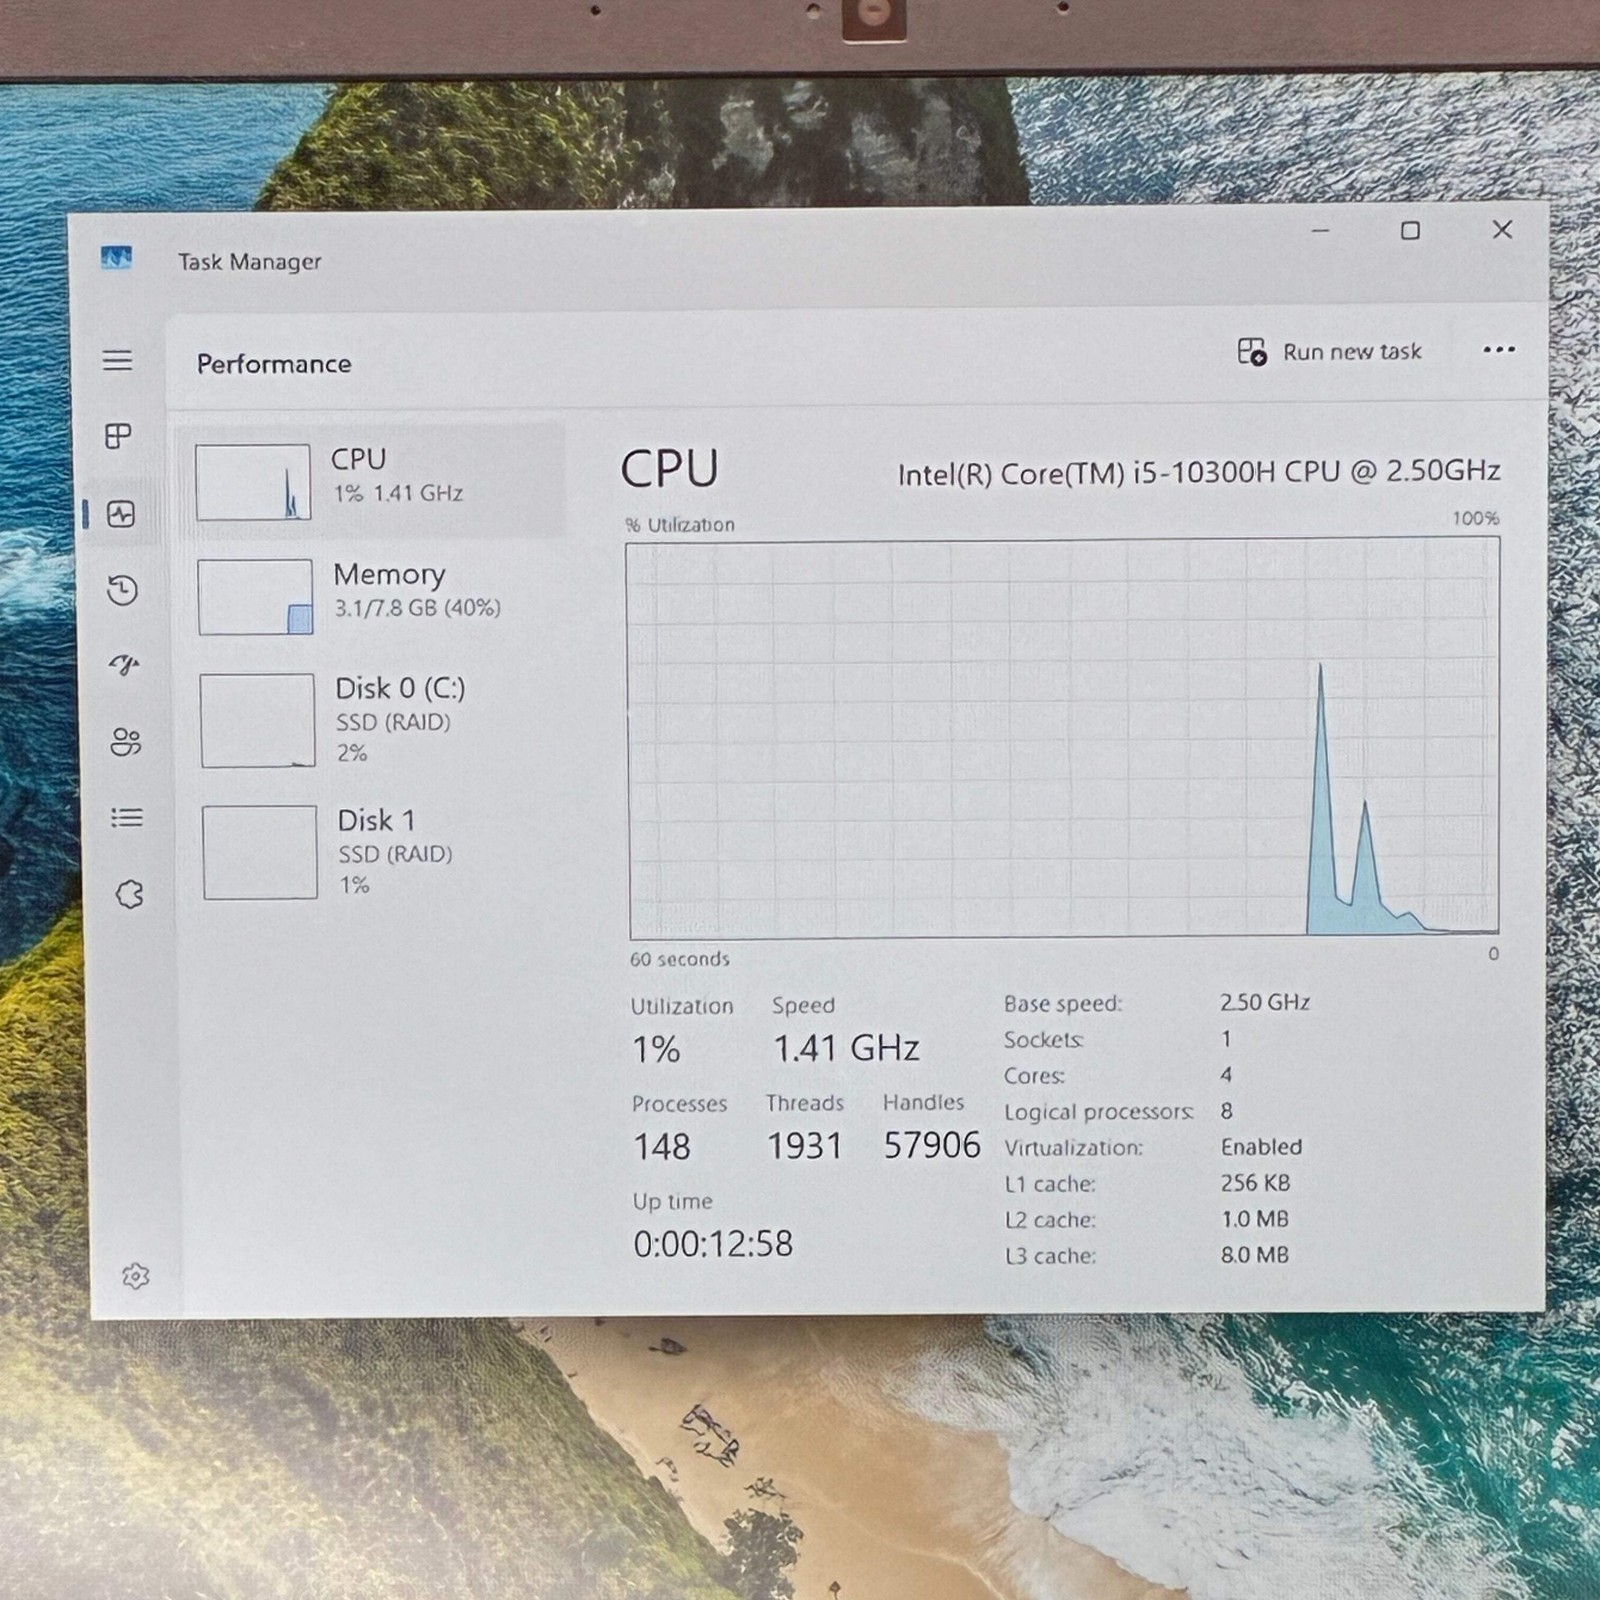
Task: Click the Memory 3.1/7.8 GB (40%) text
Action: [x=417, y=608]
